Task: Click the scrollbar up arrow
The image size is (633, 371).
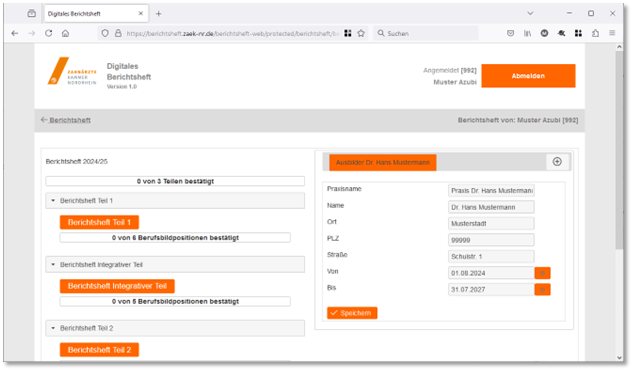Action: (619, 47)
